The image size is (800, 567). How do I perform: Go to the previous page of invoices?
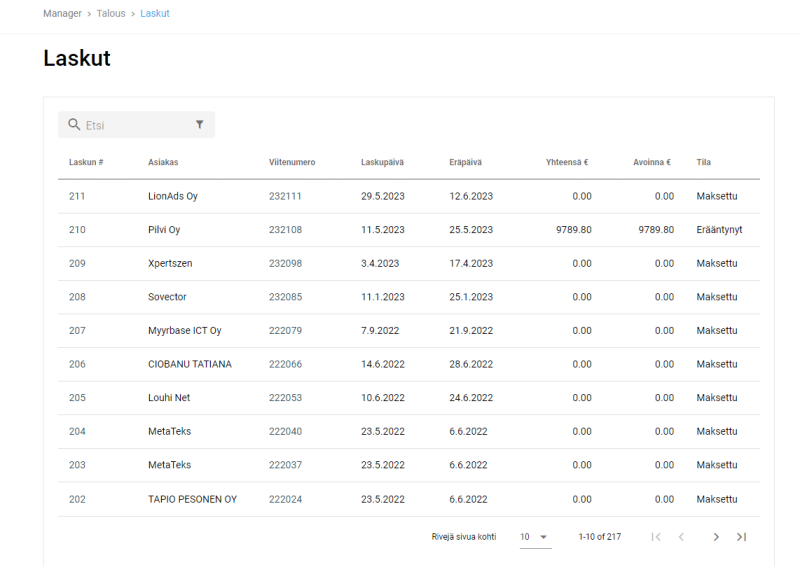click(x=681, y=537)
